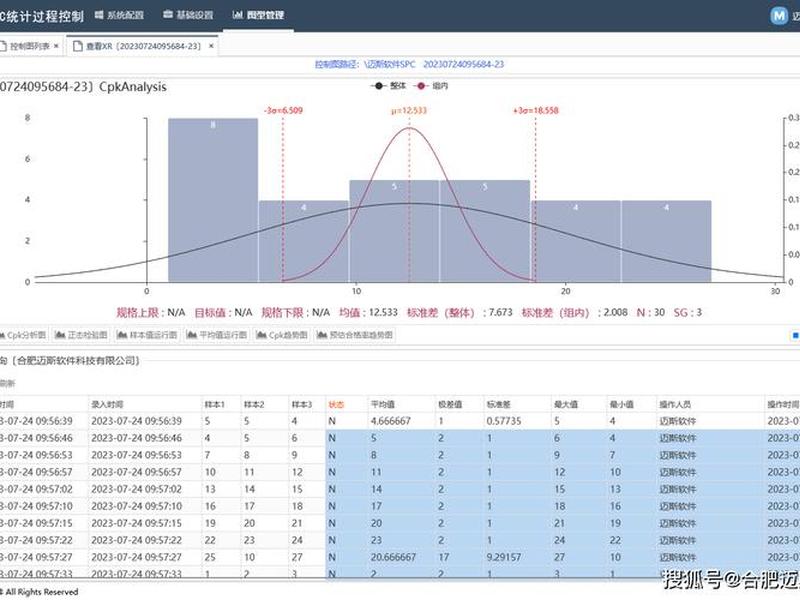Click the 标准差(整体) value 7.673
Image resolution: width=800 pixels, height=600 pixels.
[500, 312]
